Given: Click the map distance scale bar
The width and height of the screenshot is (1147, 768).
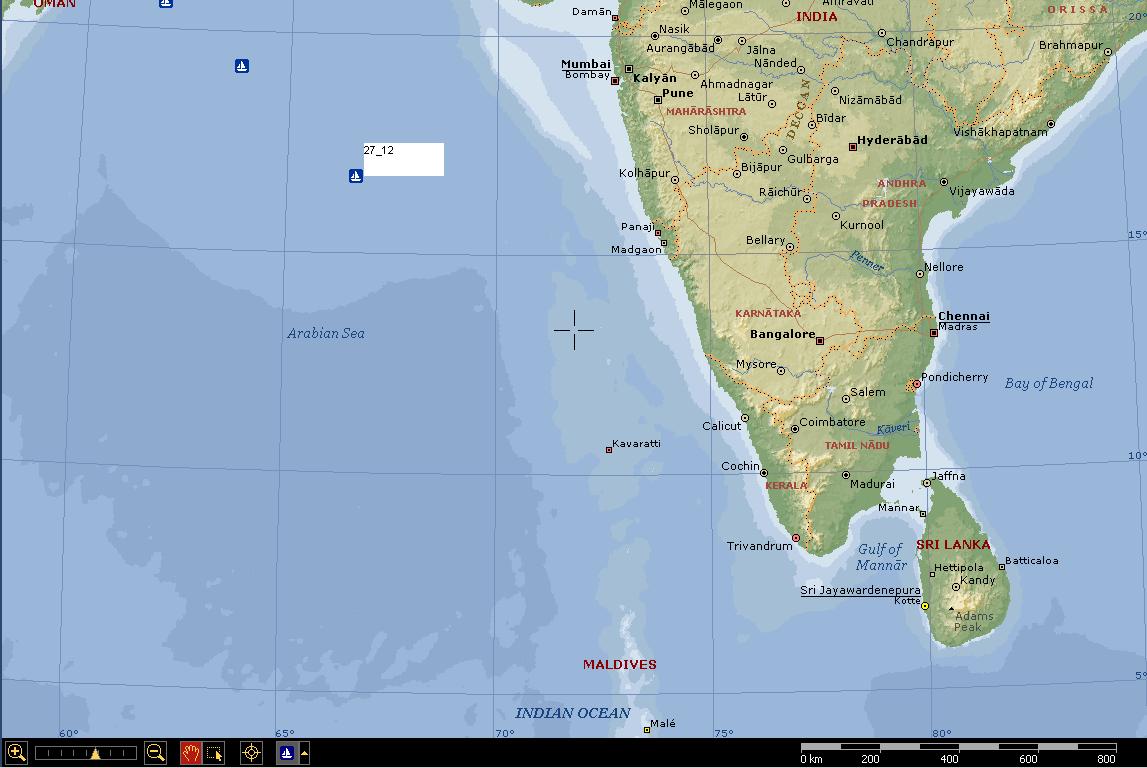Looking at the screenshot, I should pos(958,747).
